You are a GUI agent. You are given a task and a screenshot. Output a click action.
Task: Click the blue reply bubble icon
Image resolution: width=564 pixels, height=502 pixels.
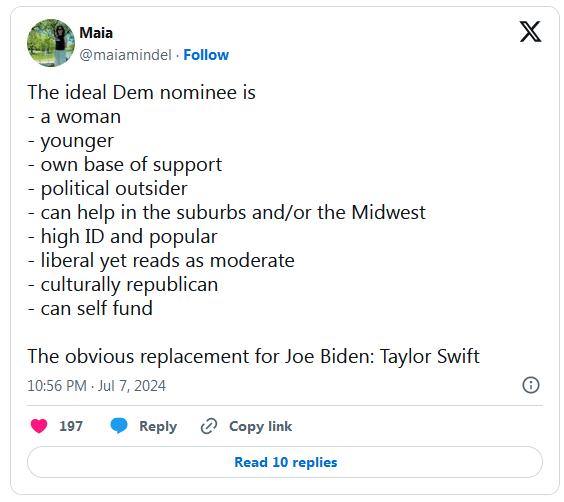pos(119,426)
